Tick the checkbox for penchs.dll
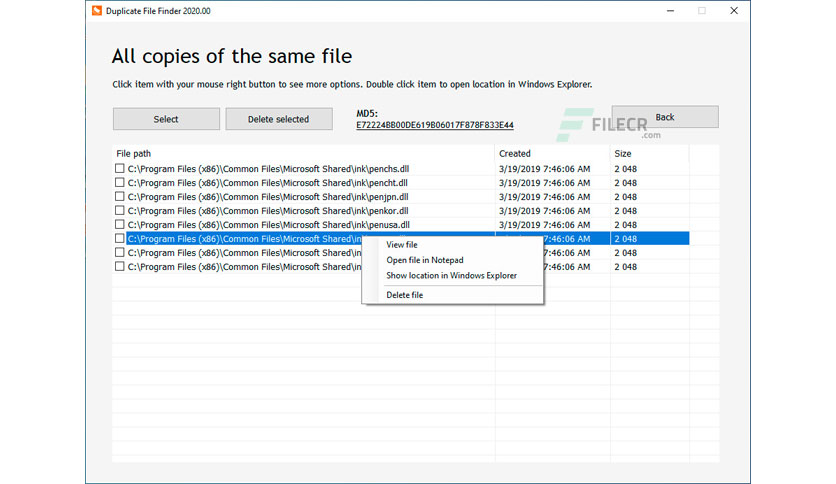Viewport: 836px width, 484px height. 119,168
